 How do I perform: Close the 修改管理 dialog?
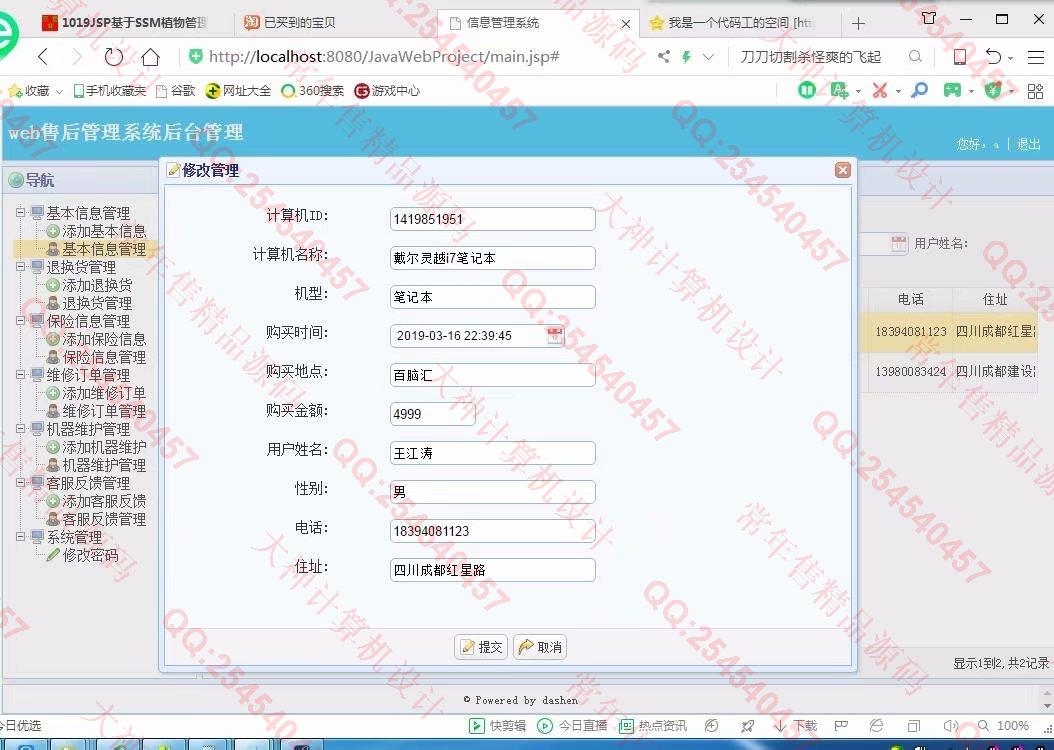[x=842, y=170]
